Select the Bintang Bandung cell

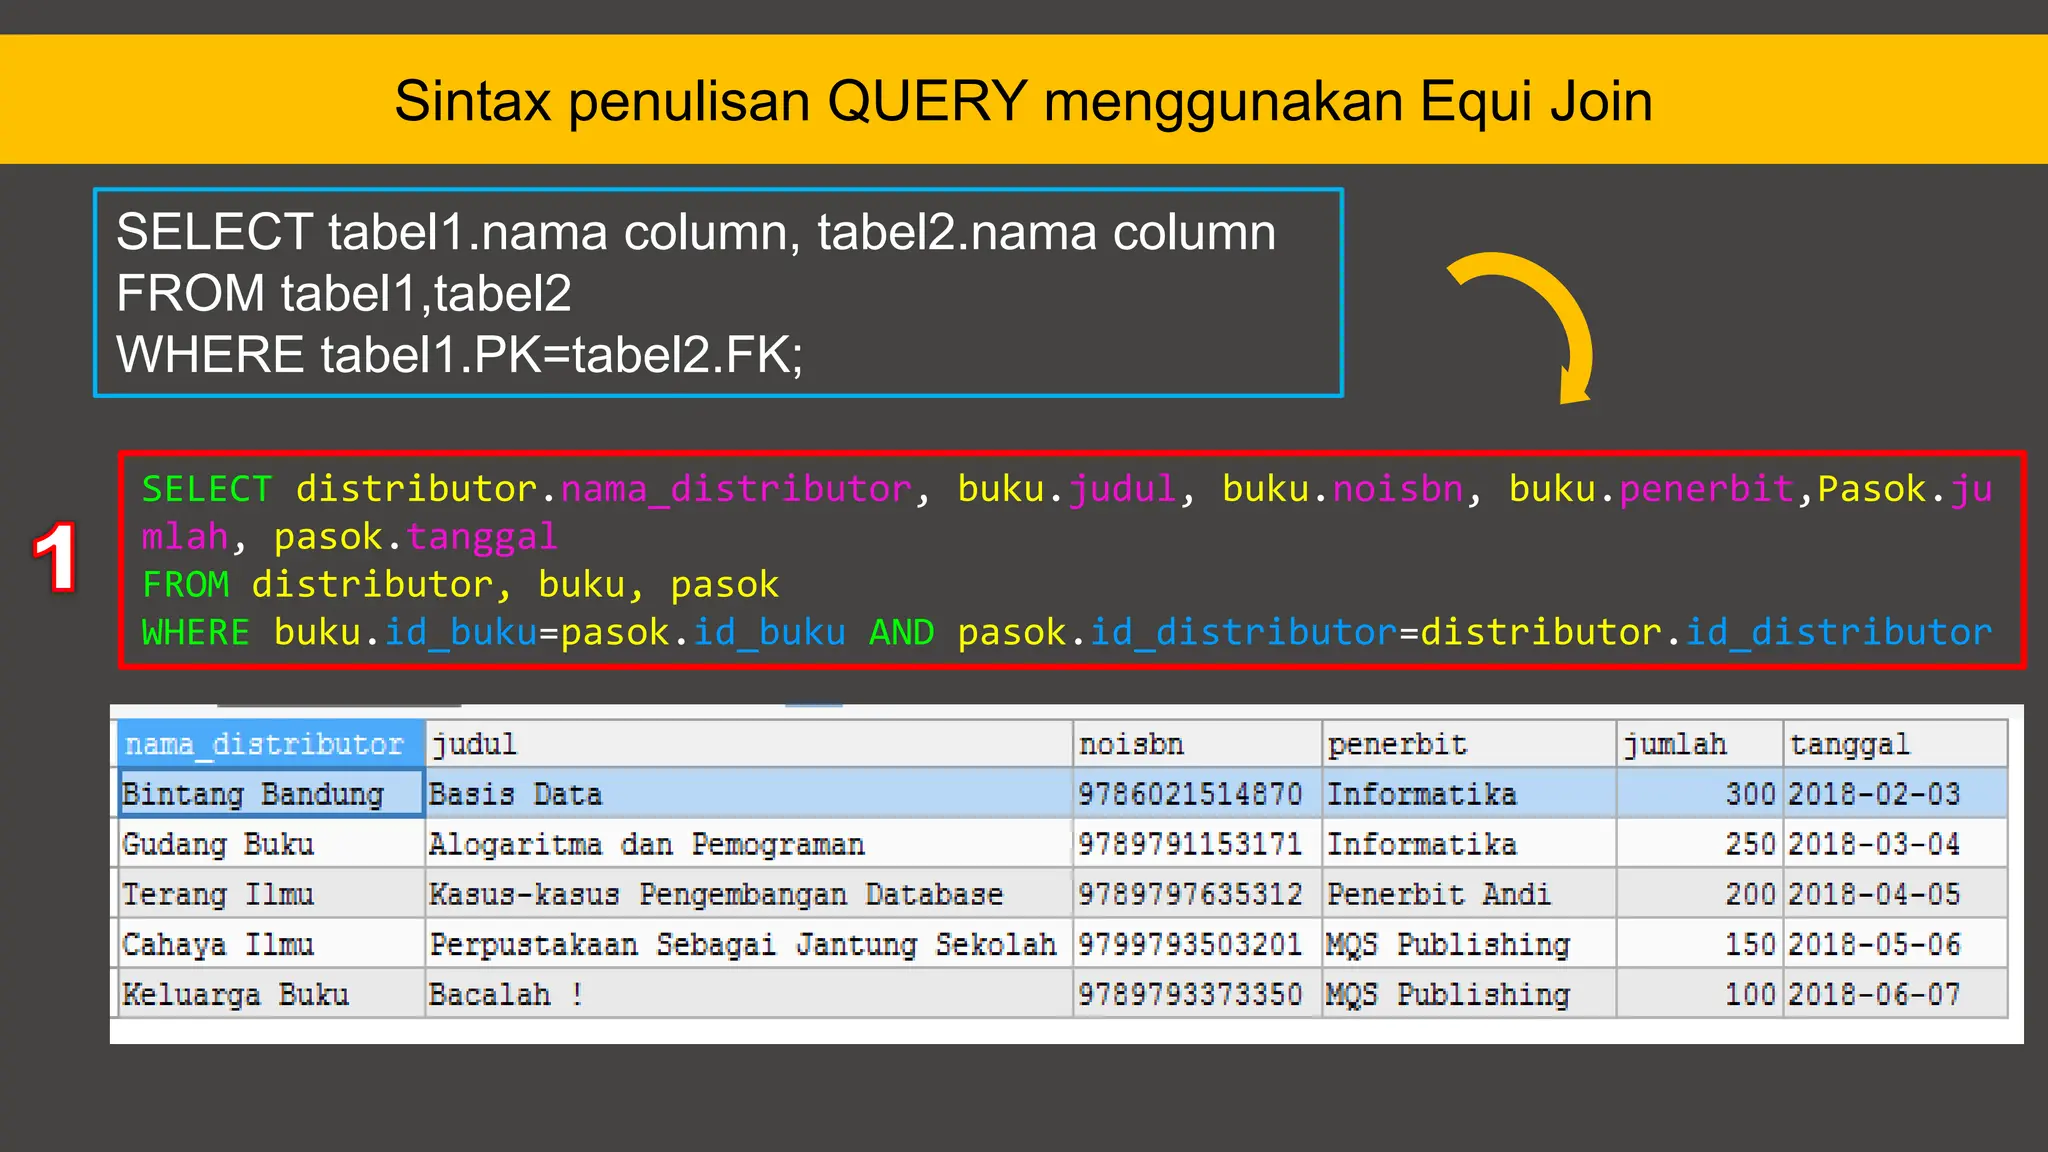271,794
